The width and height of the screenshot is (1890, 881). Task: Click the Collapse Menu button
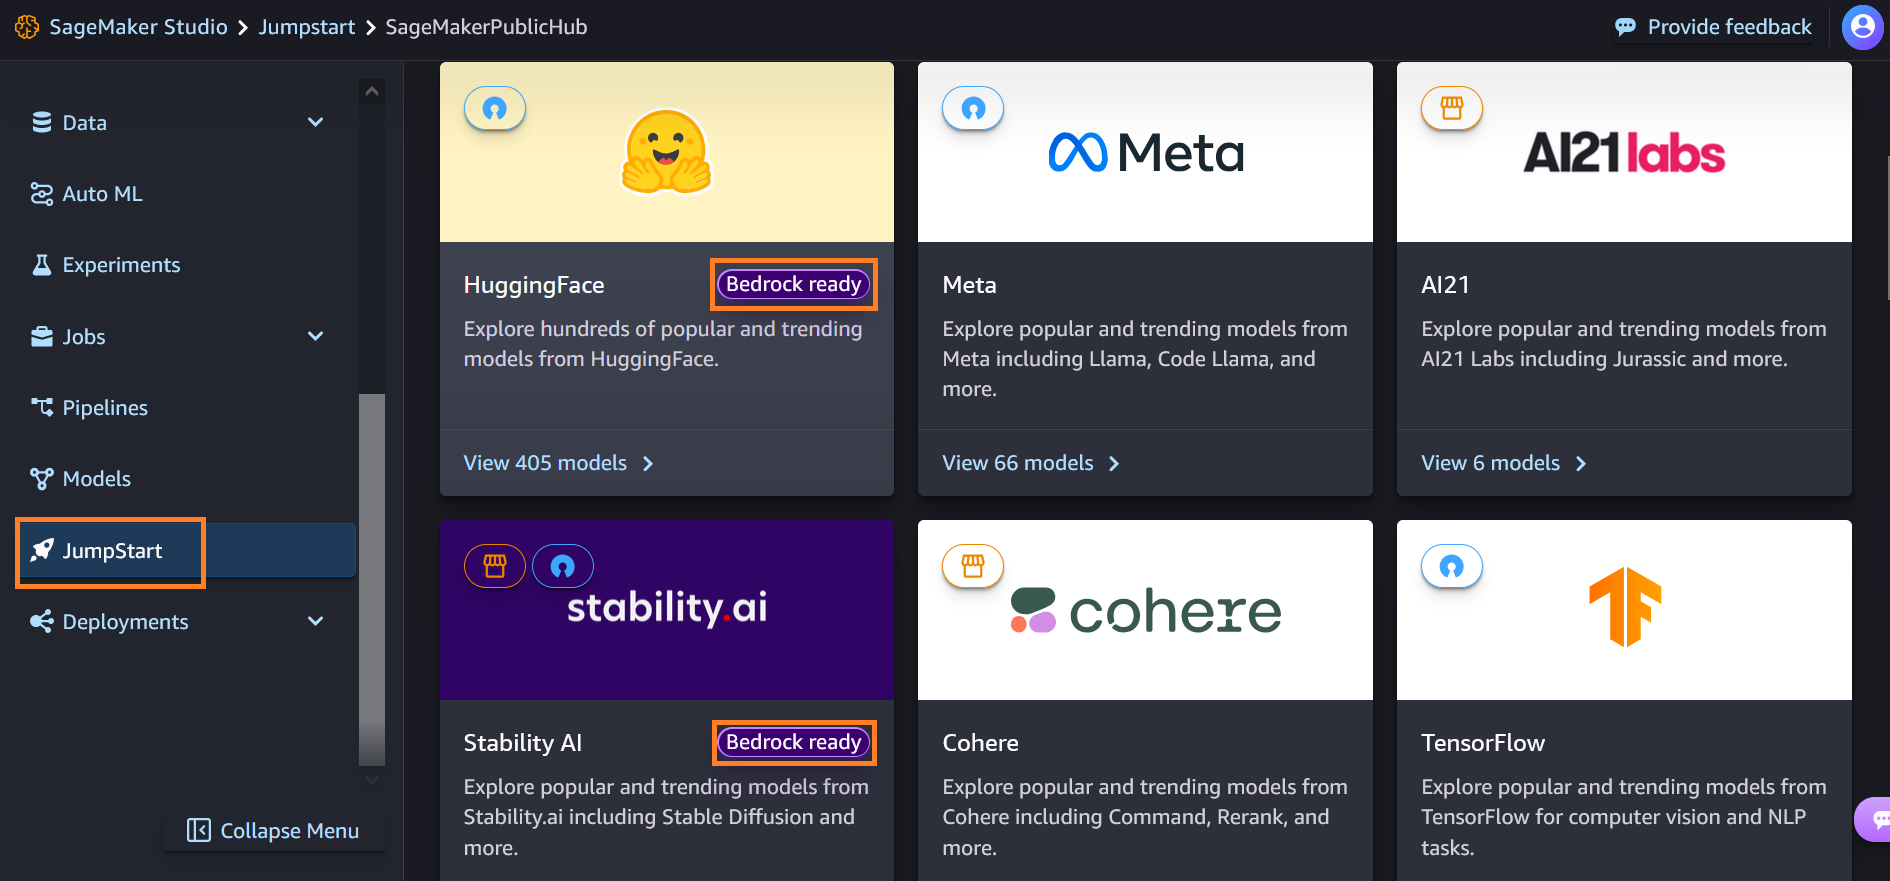[273, 831]
